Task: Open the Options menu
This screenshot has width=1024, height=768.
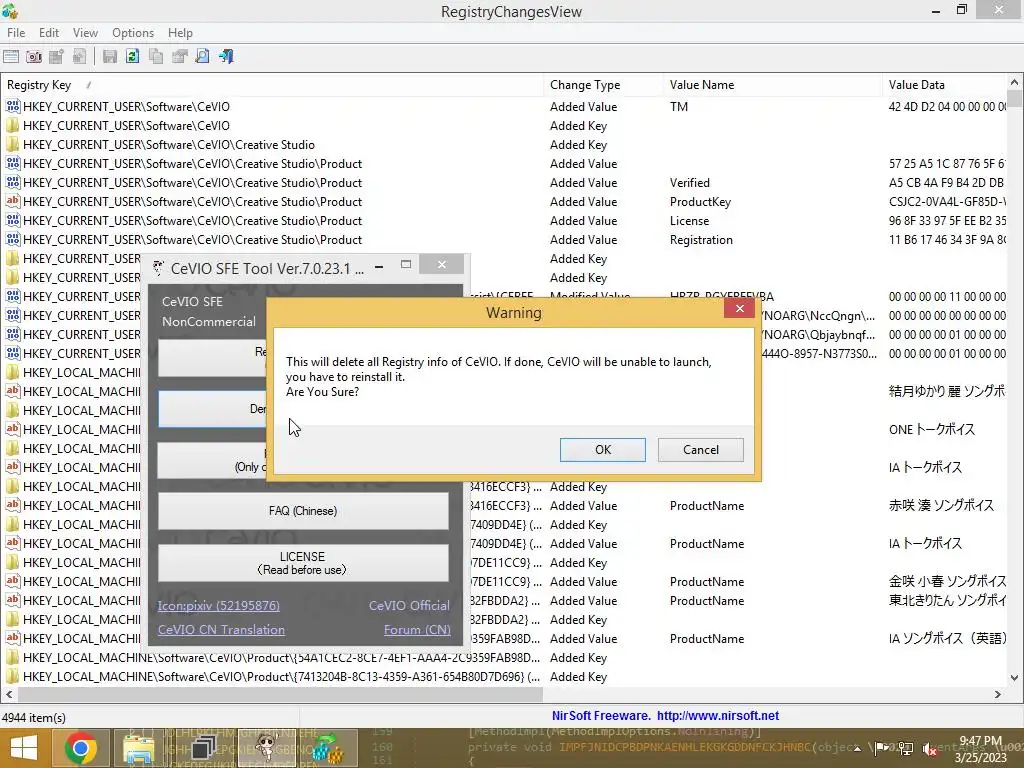Action: [x=133, y=33]
